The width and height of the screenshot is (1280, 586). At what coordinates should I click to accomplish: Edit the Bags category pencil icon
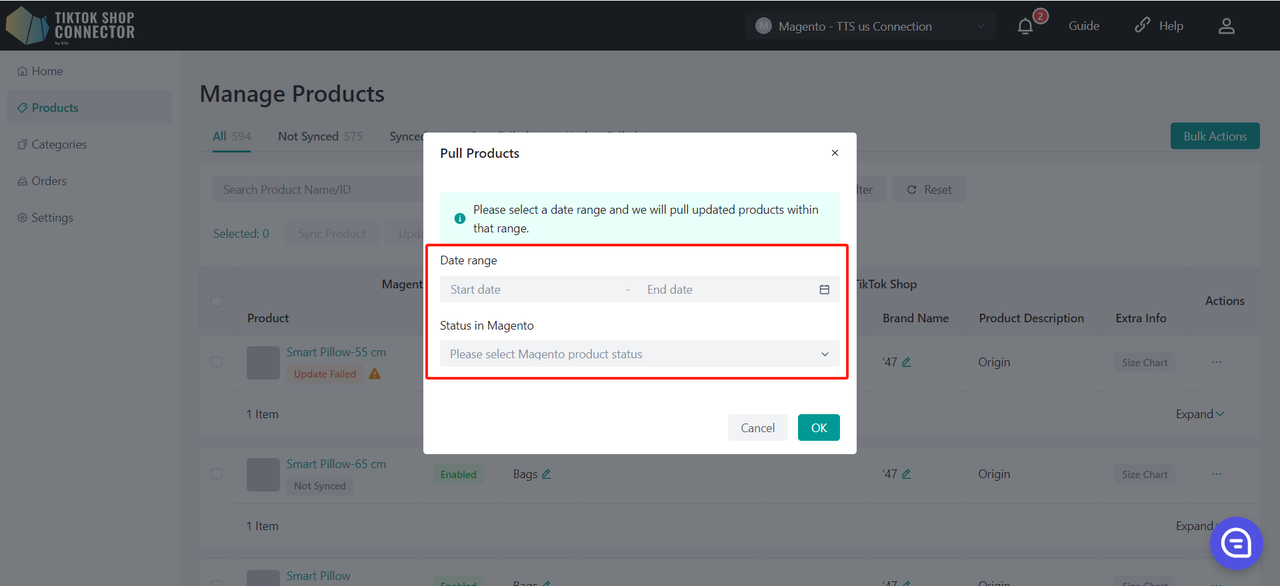[547, 474]
